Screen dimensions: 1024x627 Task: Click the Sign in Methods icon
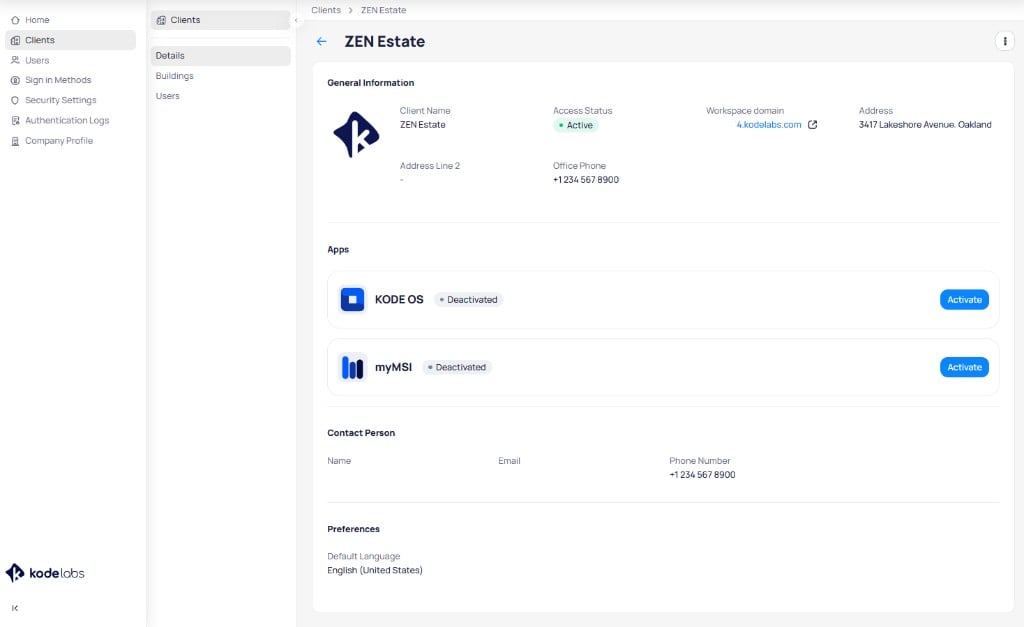click(x=15, y=80)
